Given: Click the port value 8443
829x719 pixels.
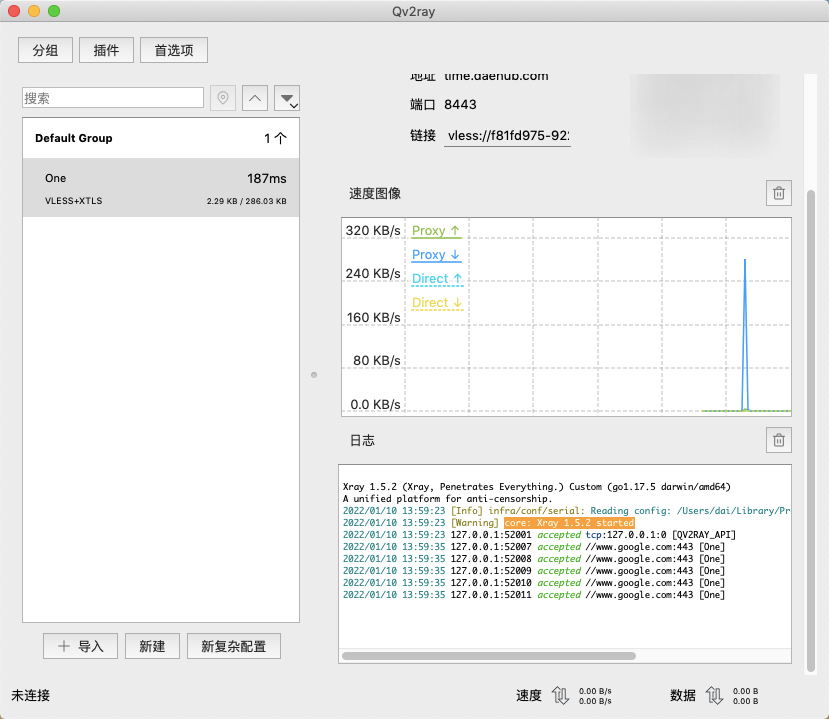Looking at the screenshot, I should click(460, 105).
